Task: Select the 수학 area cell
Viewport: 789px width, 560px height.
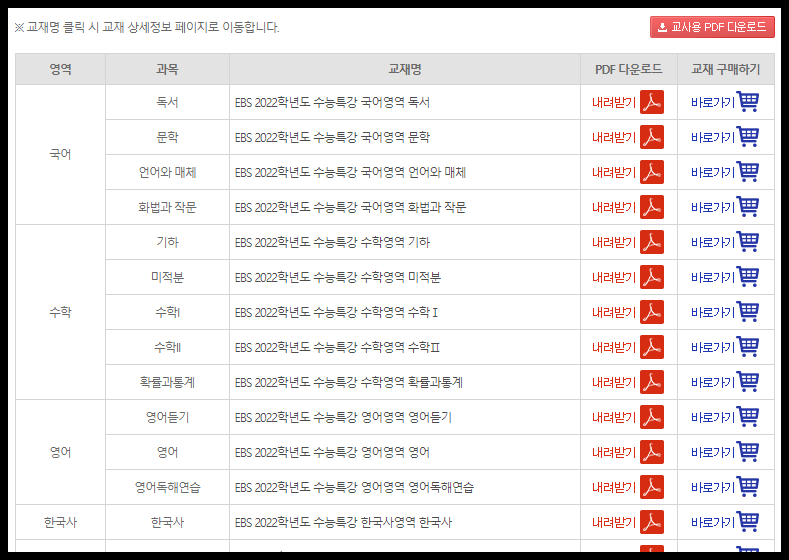Action: pyautogui.click(x=60, y=312)
